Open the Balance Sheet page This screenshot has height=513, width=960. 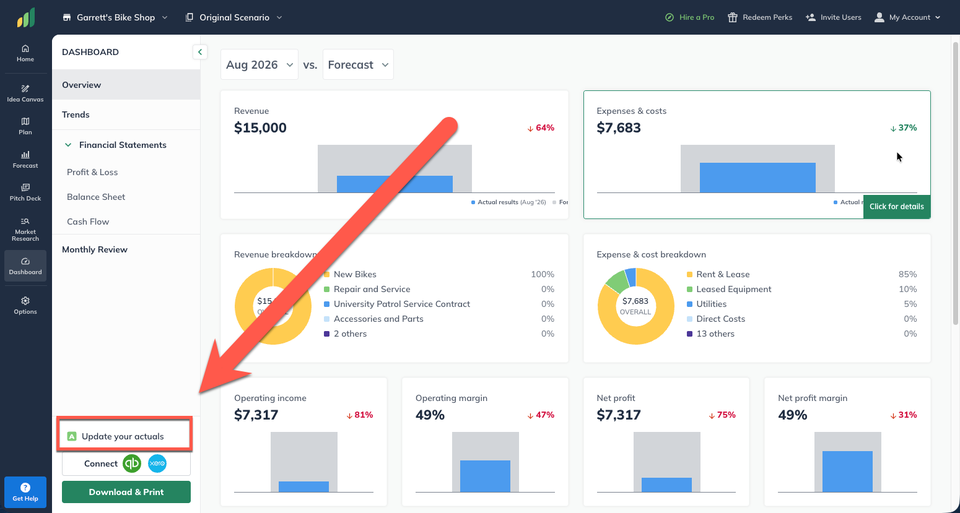(x=96, y=197)
